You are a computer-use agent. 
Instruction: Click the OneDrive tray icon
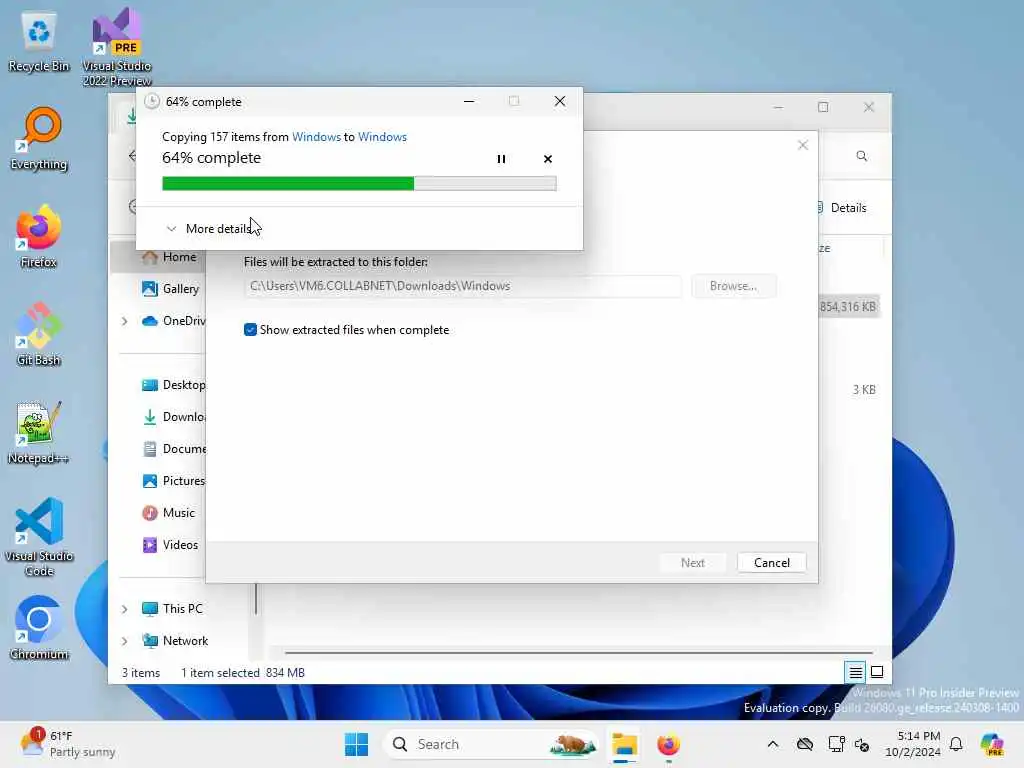pos(805,744)
